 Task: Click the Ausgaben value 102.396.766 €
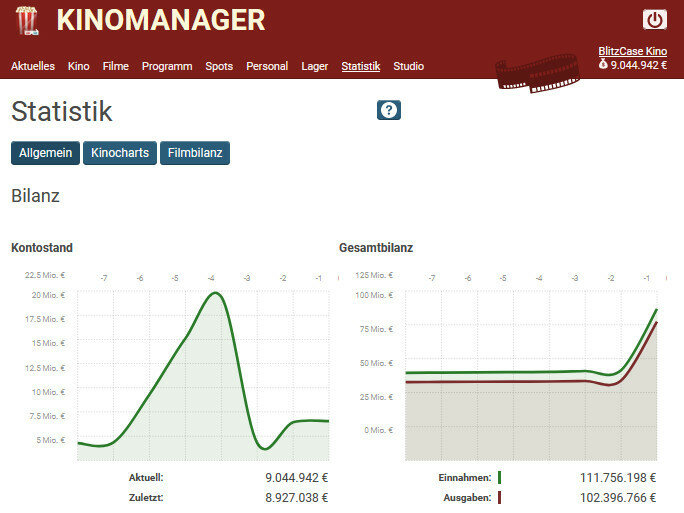point(618,498)
